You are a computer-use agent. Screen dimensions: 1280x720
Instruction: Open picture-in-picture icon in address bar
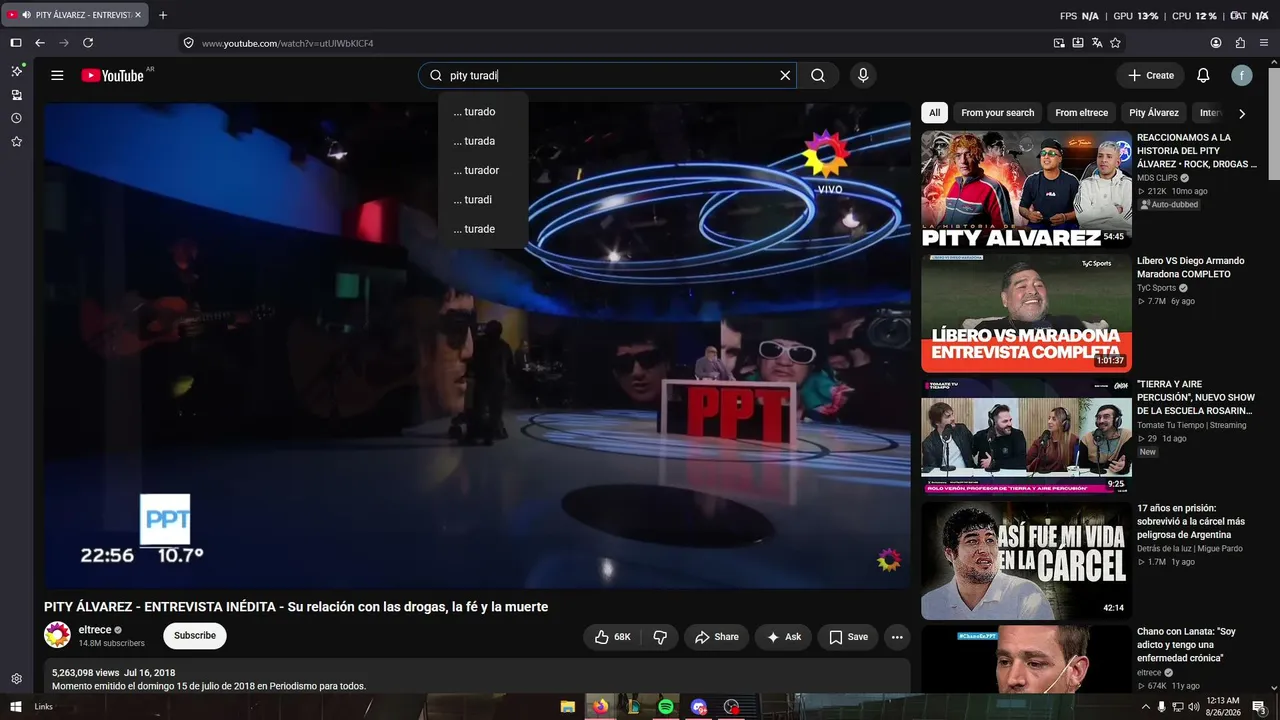(x=1059, y=43)
